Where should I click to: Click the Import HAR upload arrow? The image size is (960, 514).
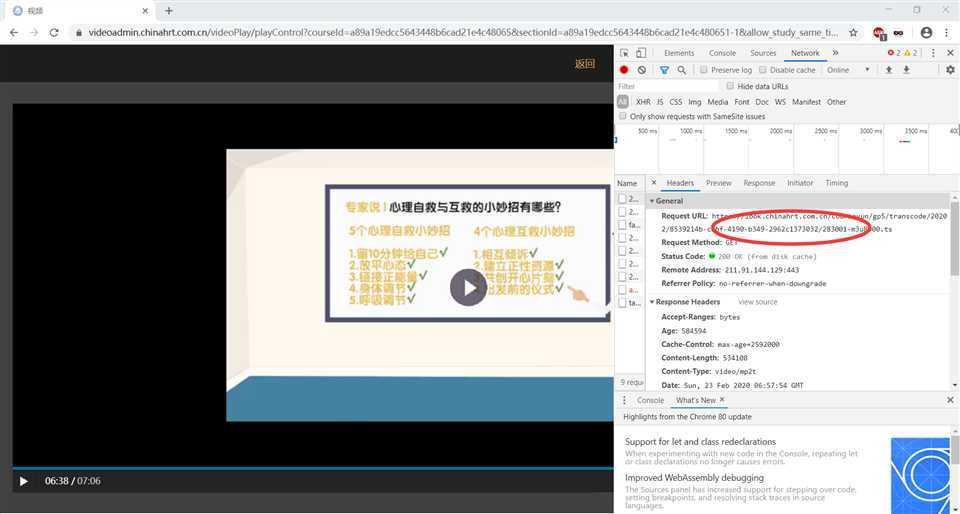point(888,70)
